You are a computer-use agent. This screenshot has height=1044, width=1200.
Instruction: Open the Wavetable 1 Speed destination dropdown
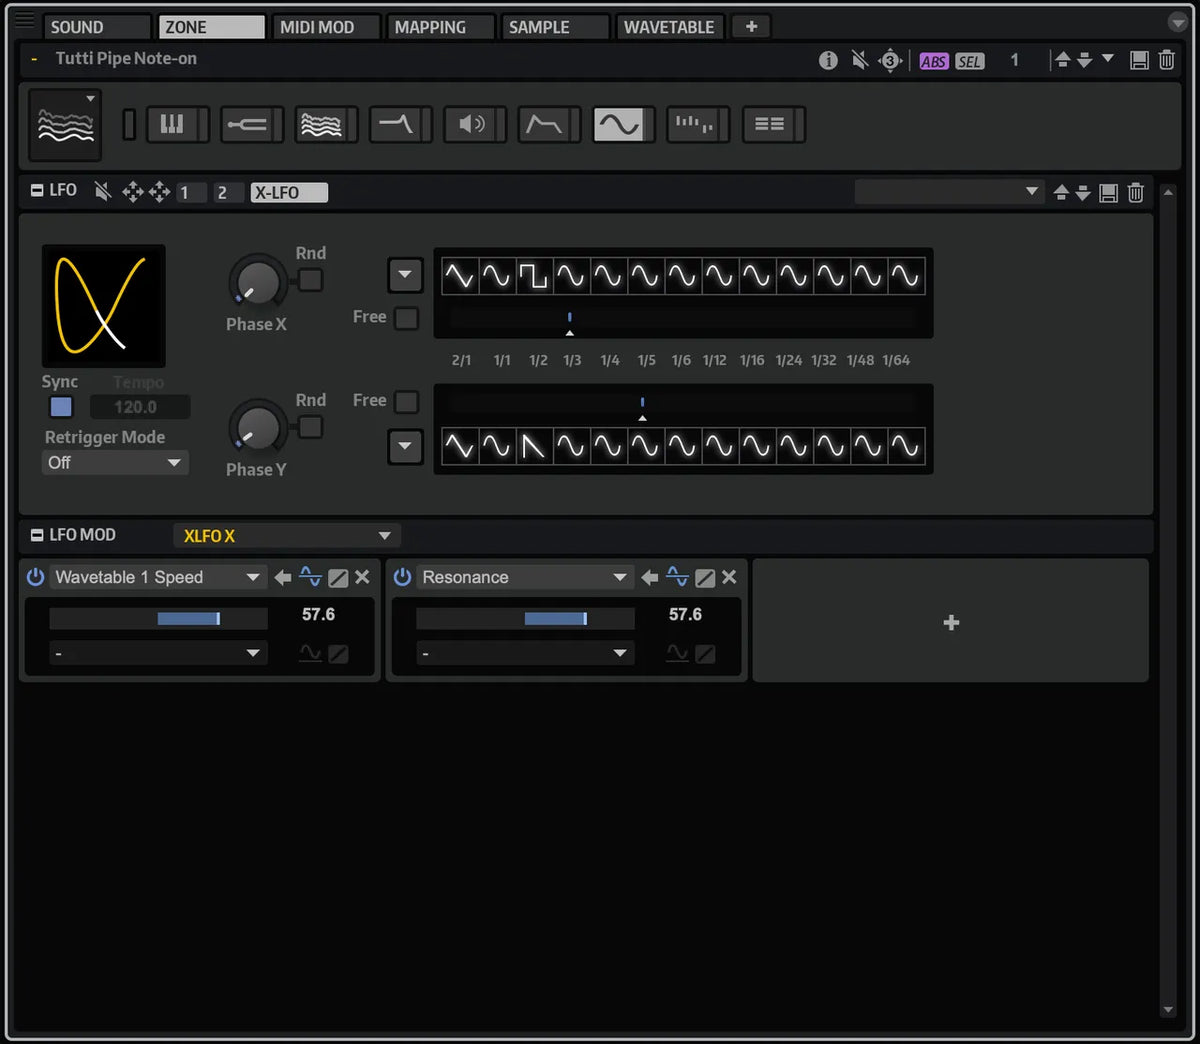coord(157,577)
